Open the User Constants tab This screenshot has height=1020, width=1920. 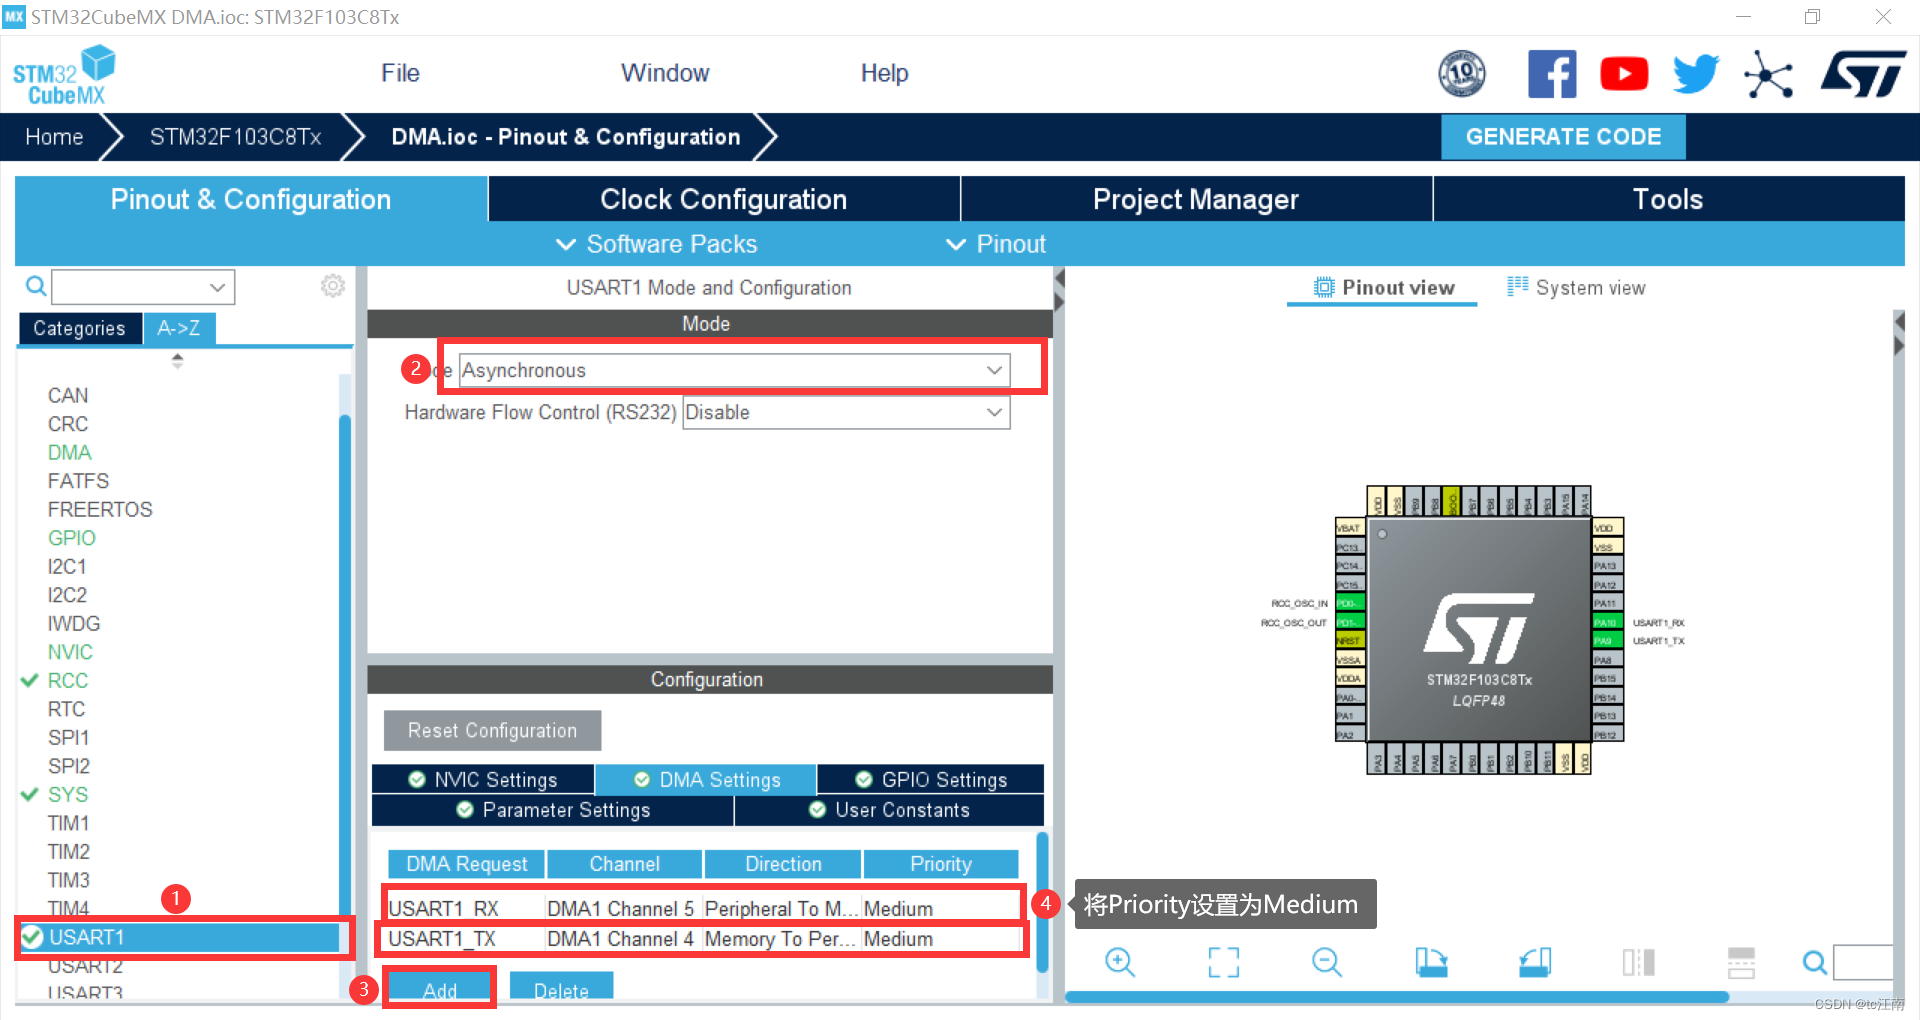point(889,810)
